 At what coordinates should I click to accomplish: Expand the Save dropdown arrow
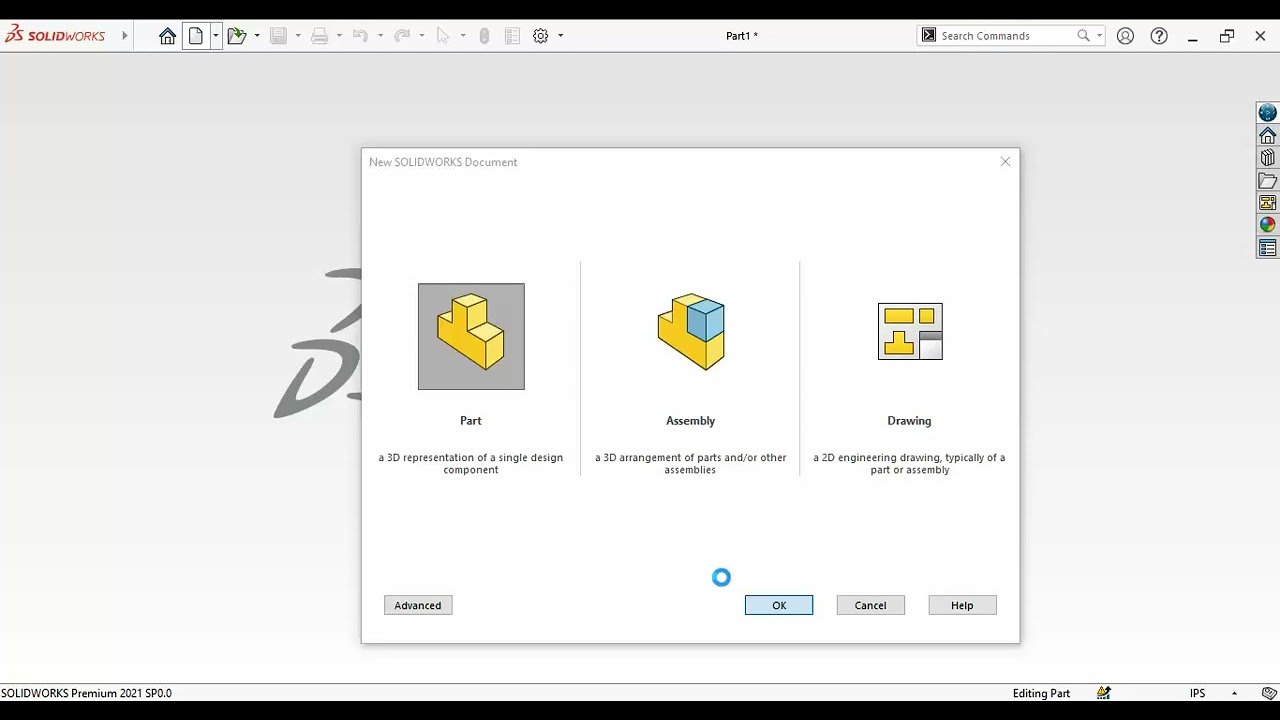(298, 36)
